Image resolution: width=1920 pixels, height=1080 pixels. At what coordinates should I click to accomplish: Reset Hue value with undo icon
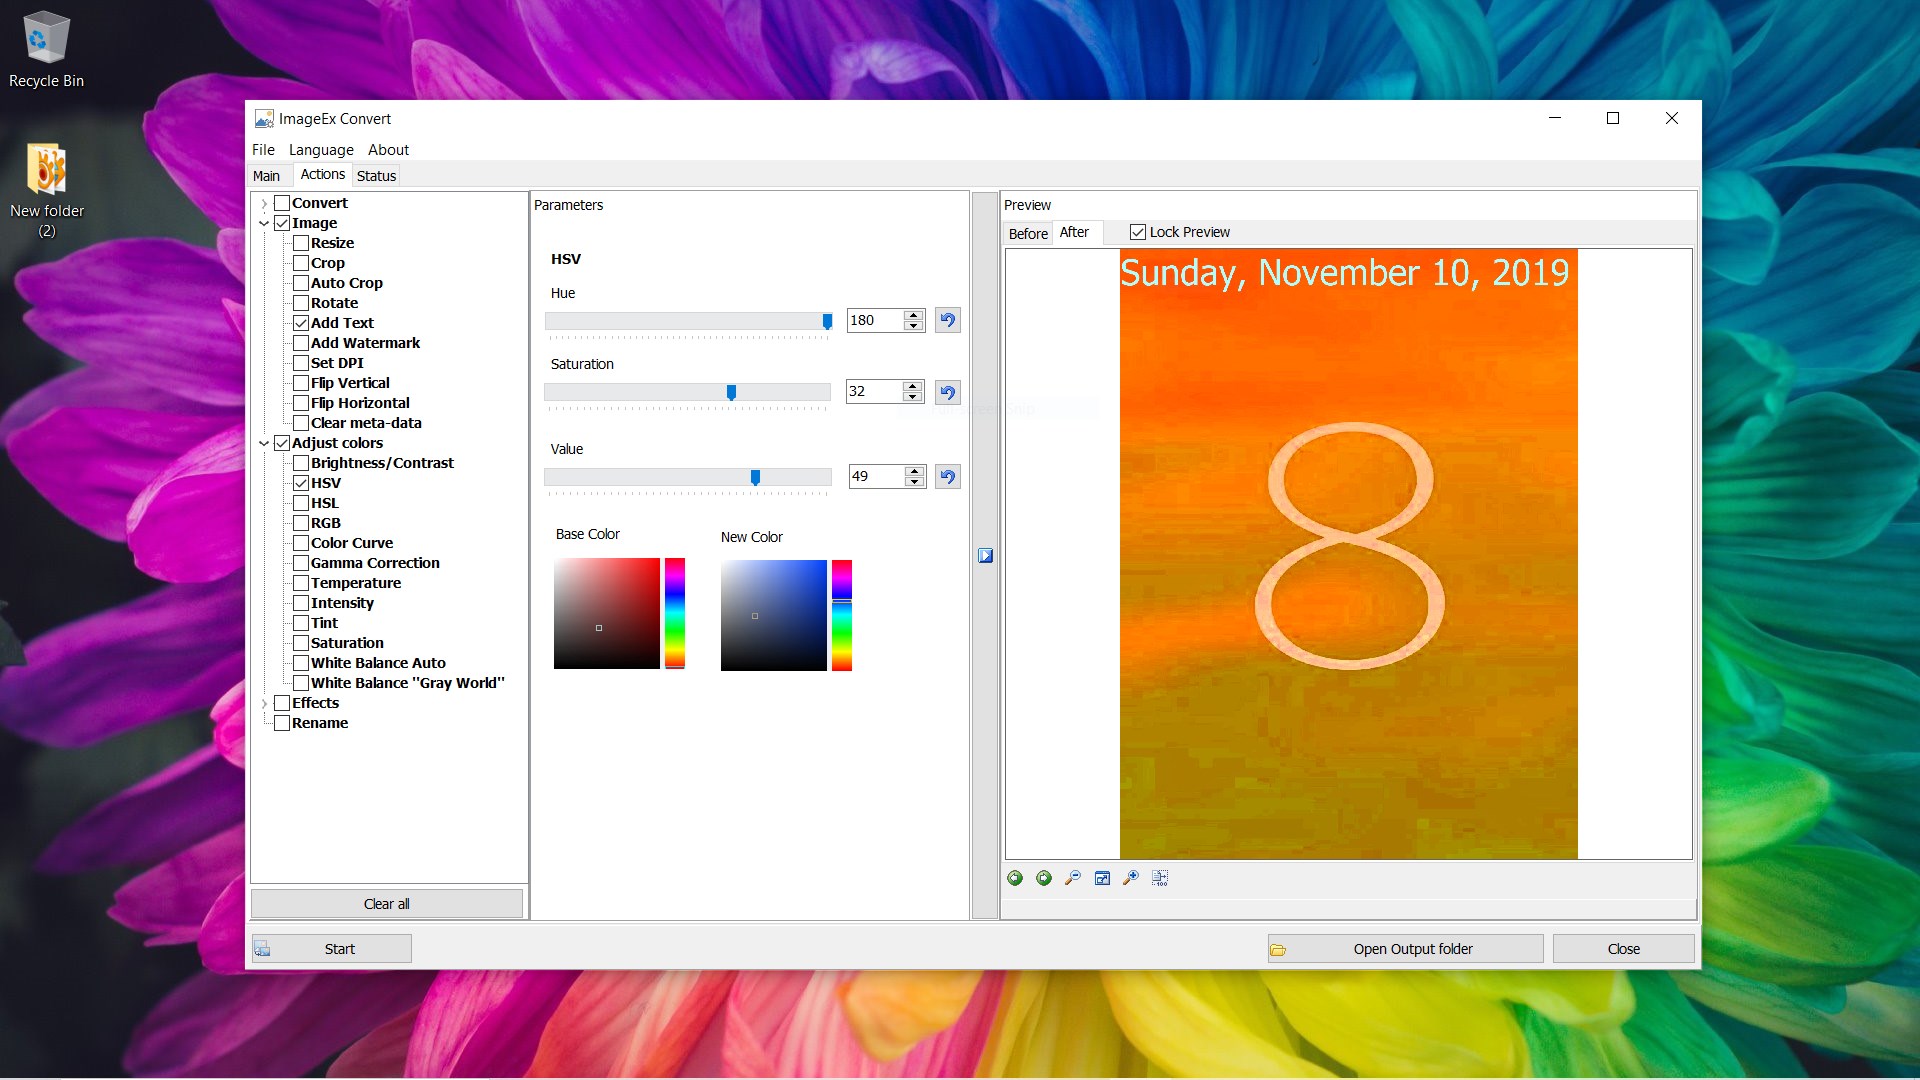(x=947, y=321)
